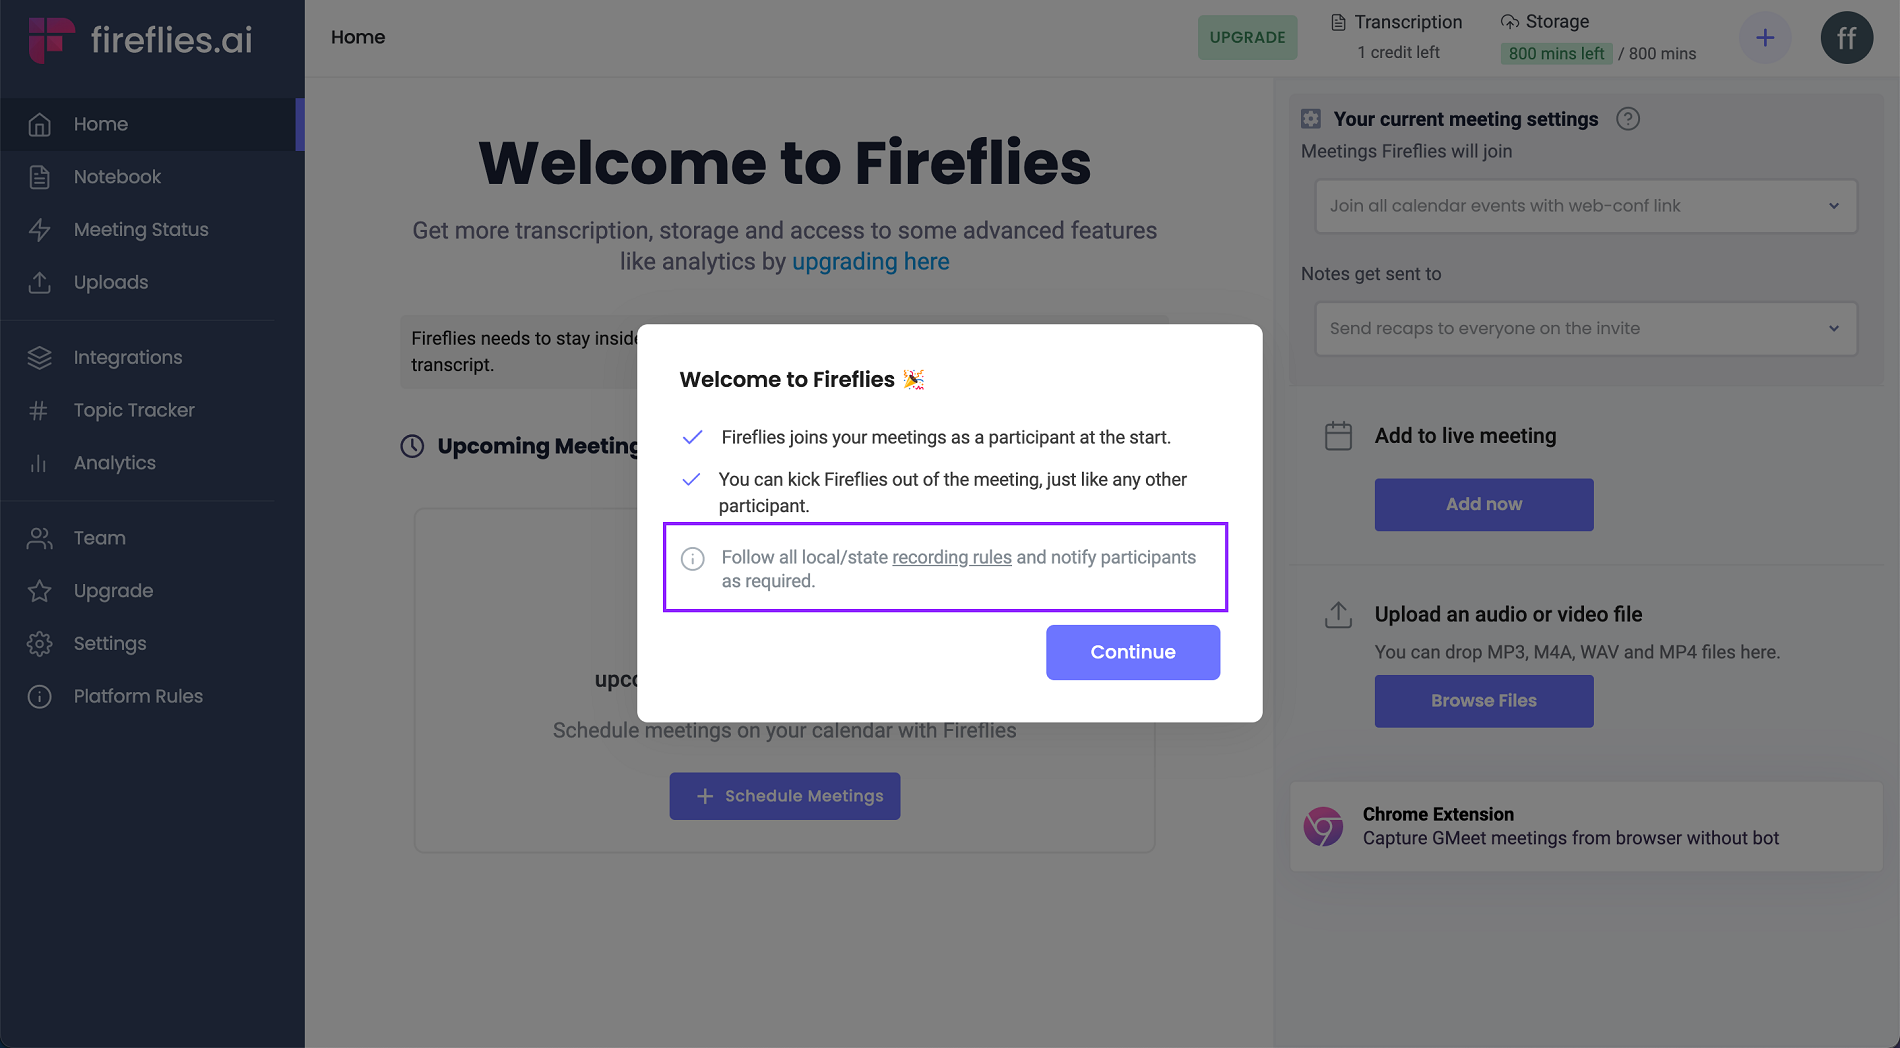The image size is (1900, 1048).
Task: Click the Integrations icon
Action: (40, 357)
